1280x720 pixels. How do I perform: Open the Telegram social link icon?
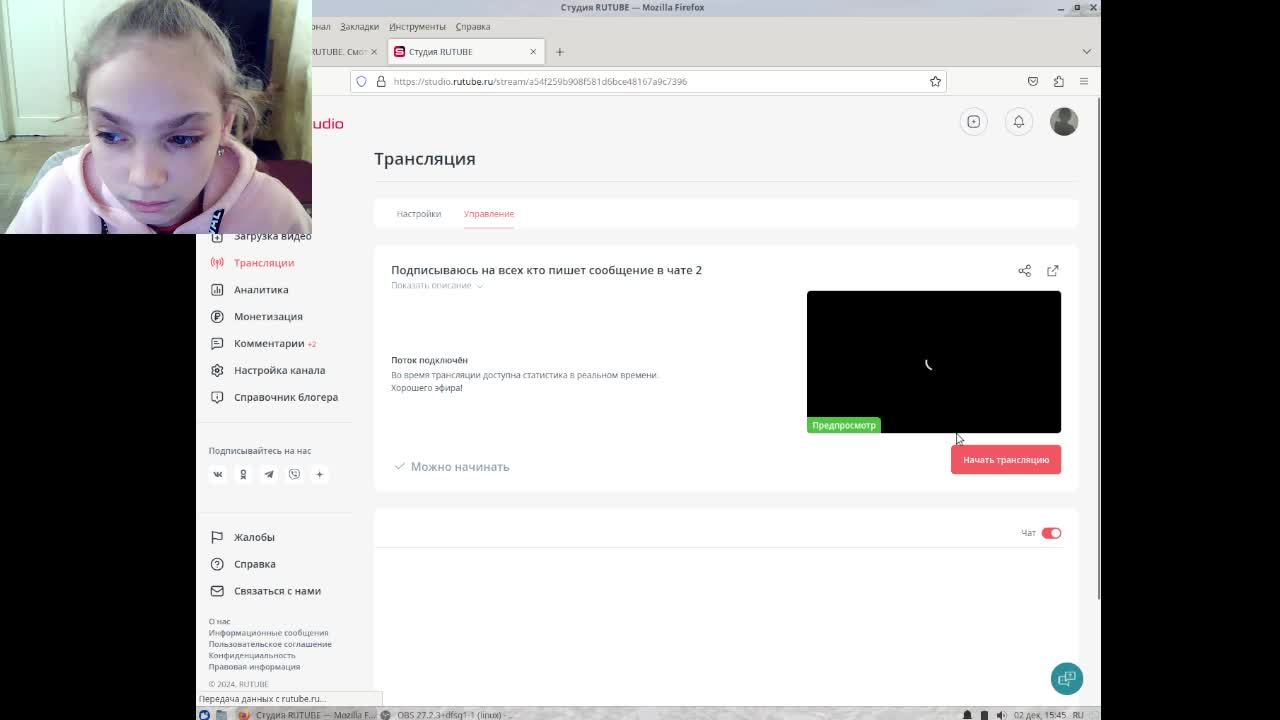pyautogui.click(x=268, y=474)
